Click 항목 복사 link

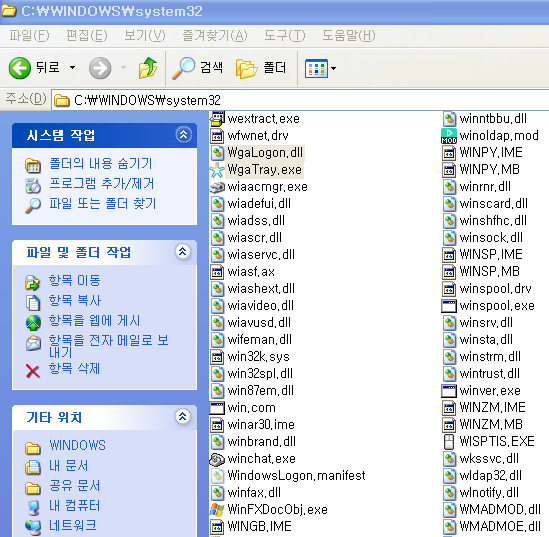[x=75, y=300]
